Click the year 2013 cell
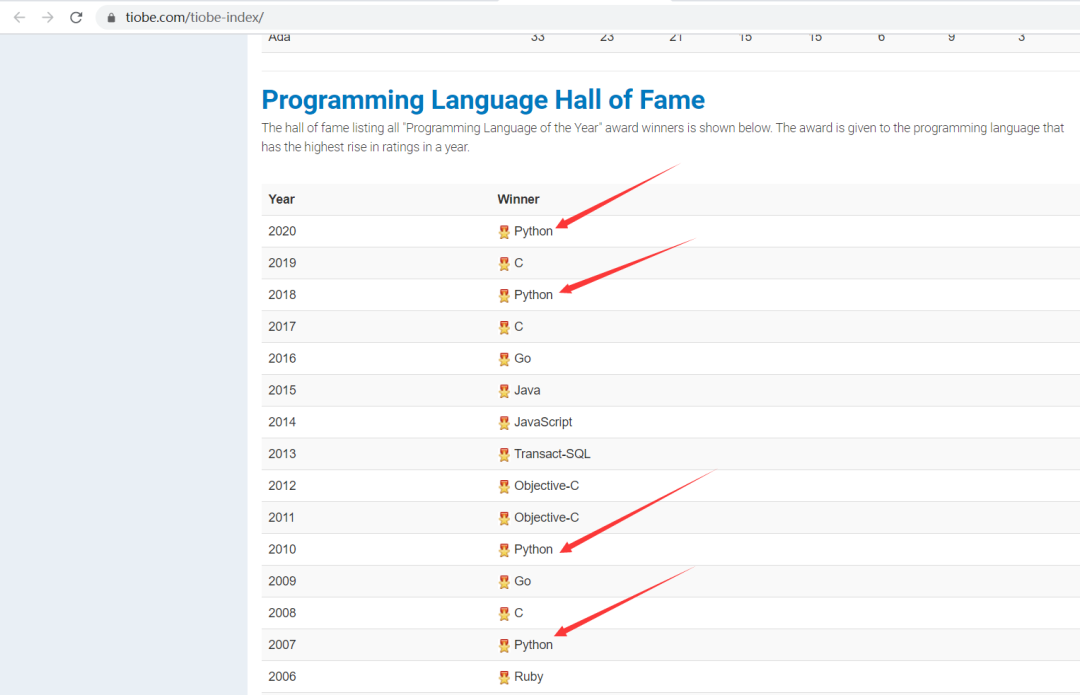The image size is (1080, 695). click(x=282, y=453)
